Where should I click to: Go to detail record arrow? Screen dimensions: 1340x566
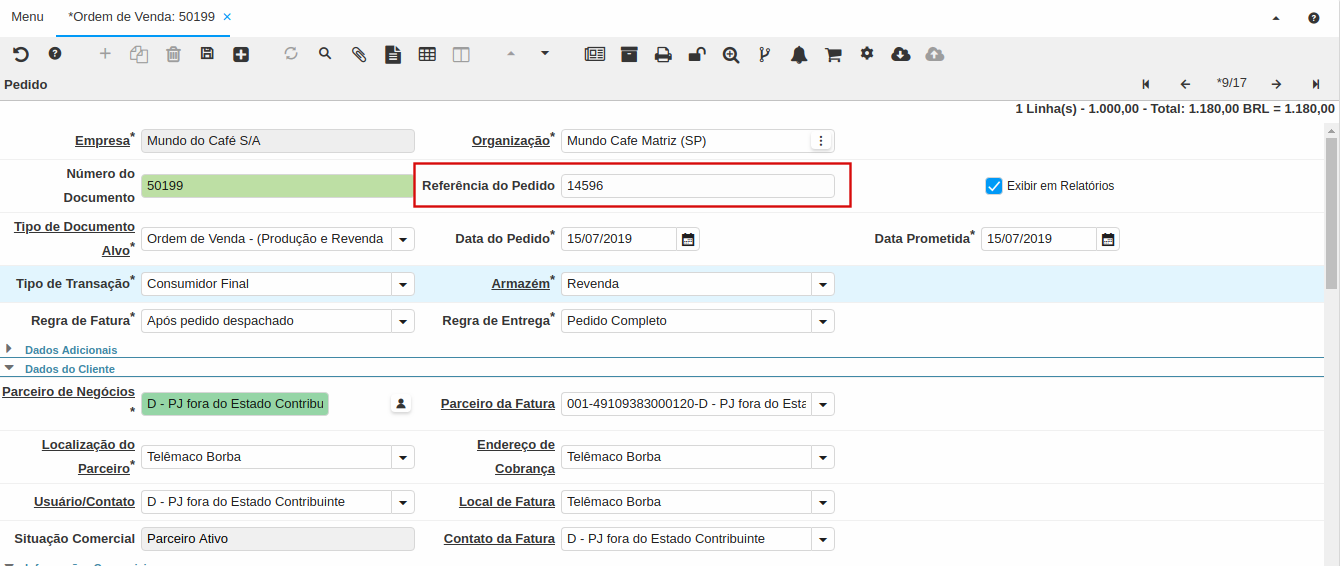pos(545,54)
